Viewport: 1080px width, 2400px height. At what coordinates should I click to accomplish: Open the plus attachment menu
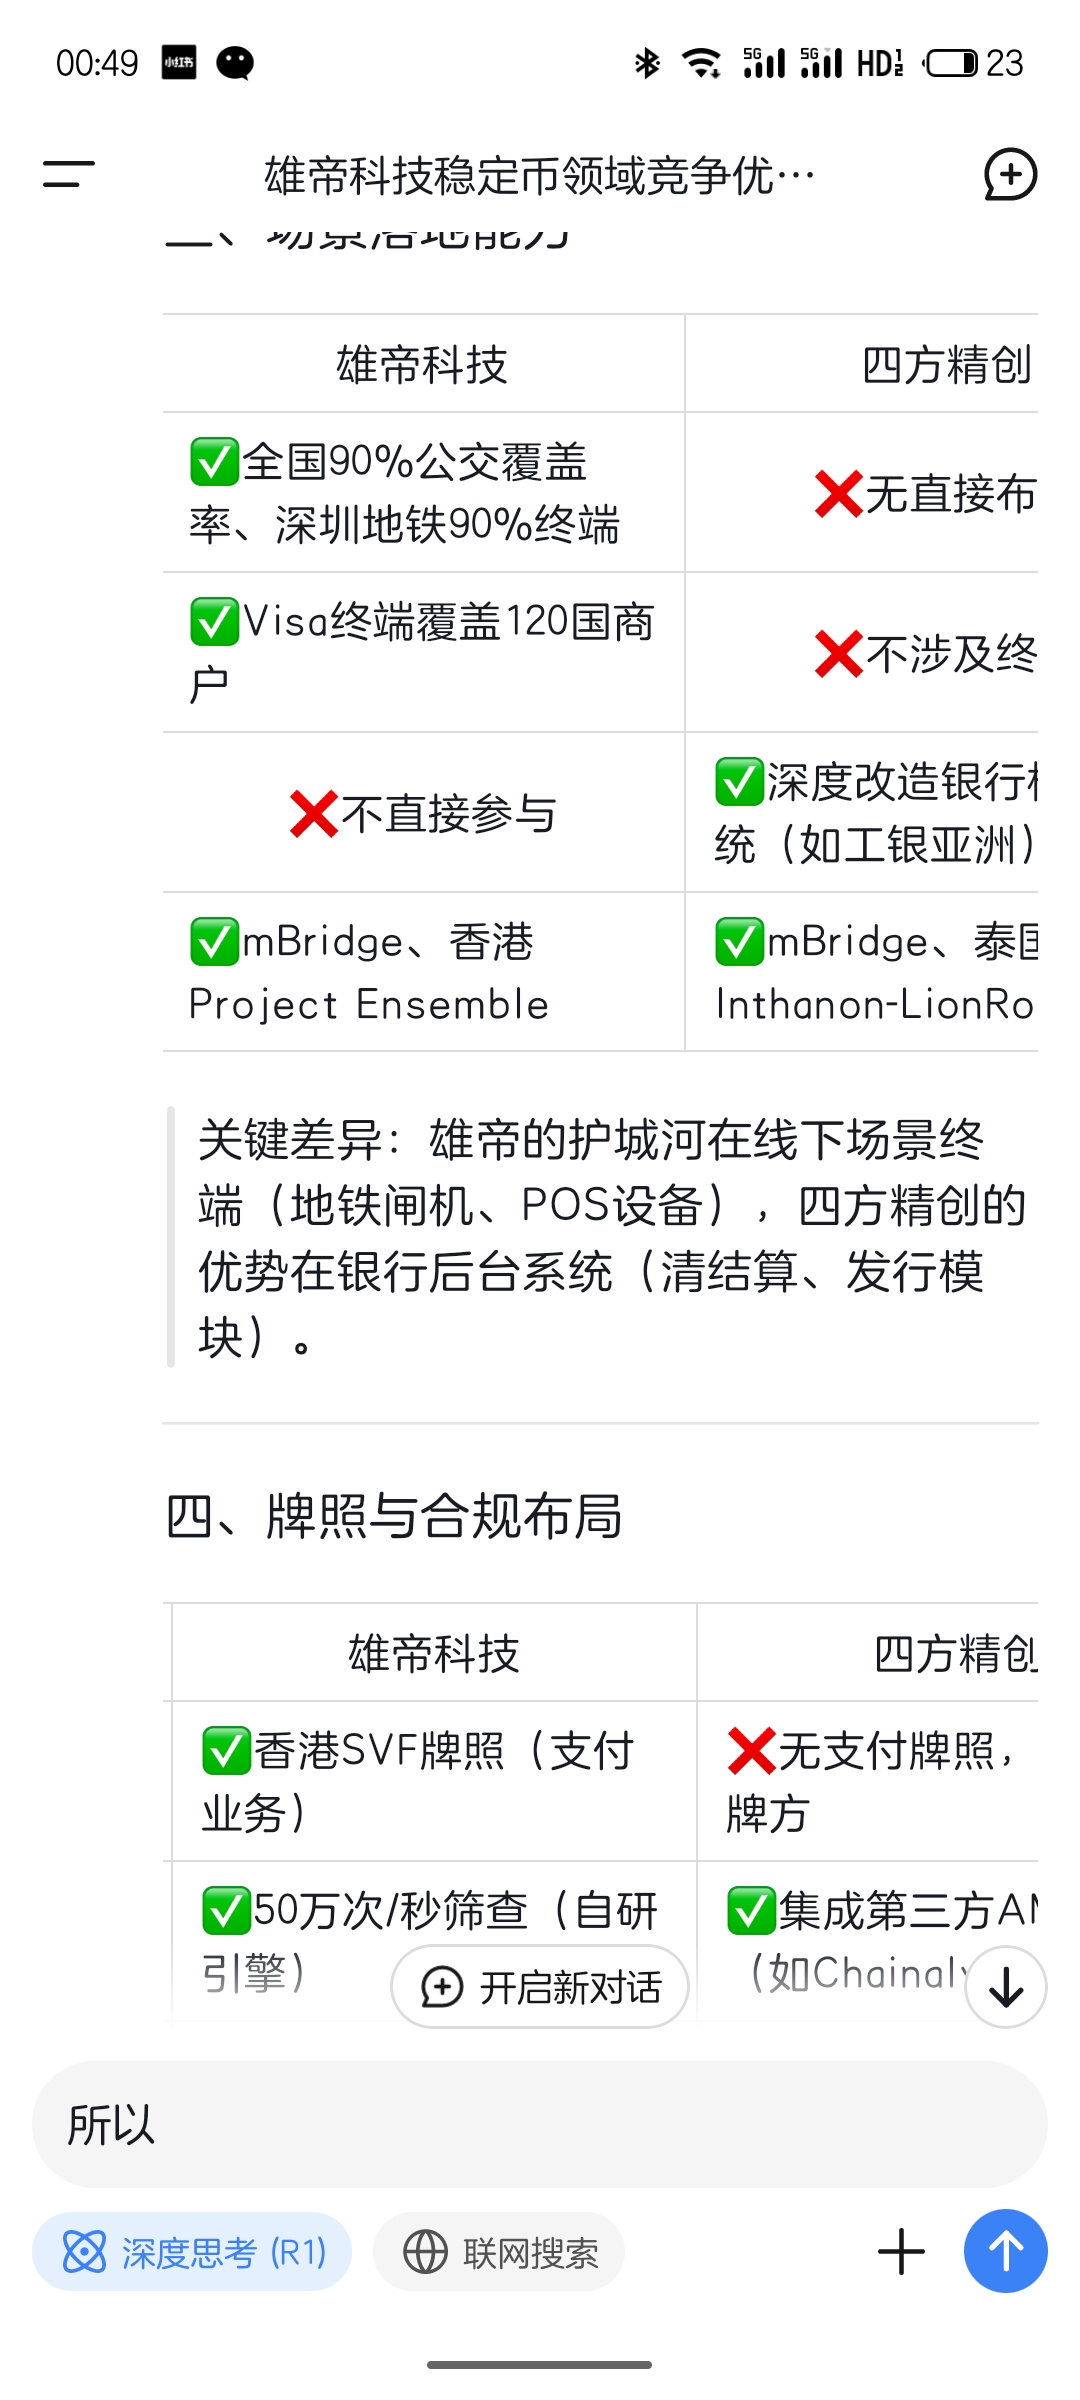click(x=901, y=2252)
